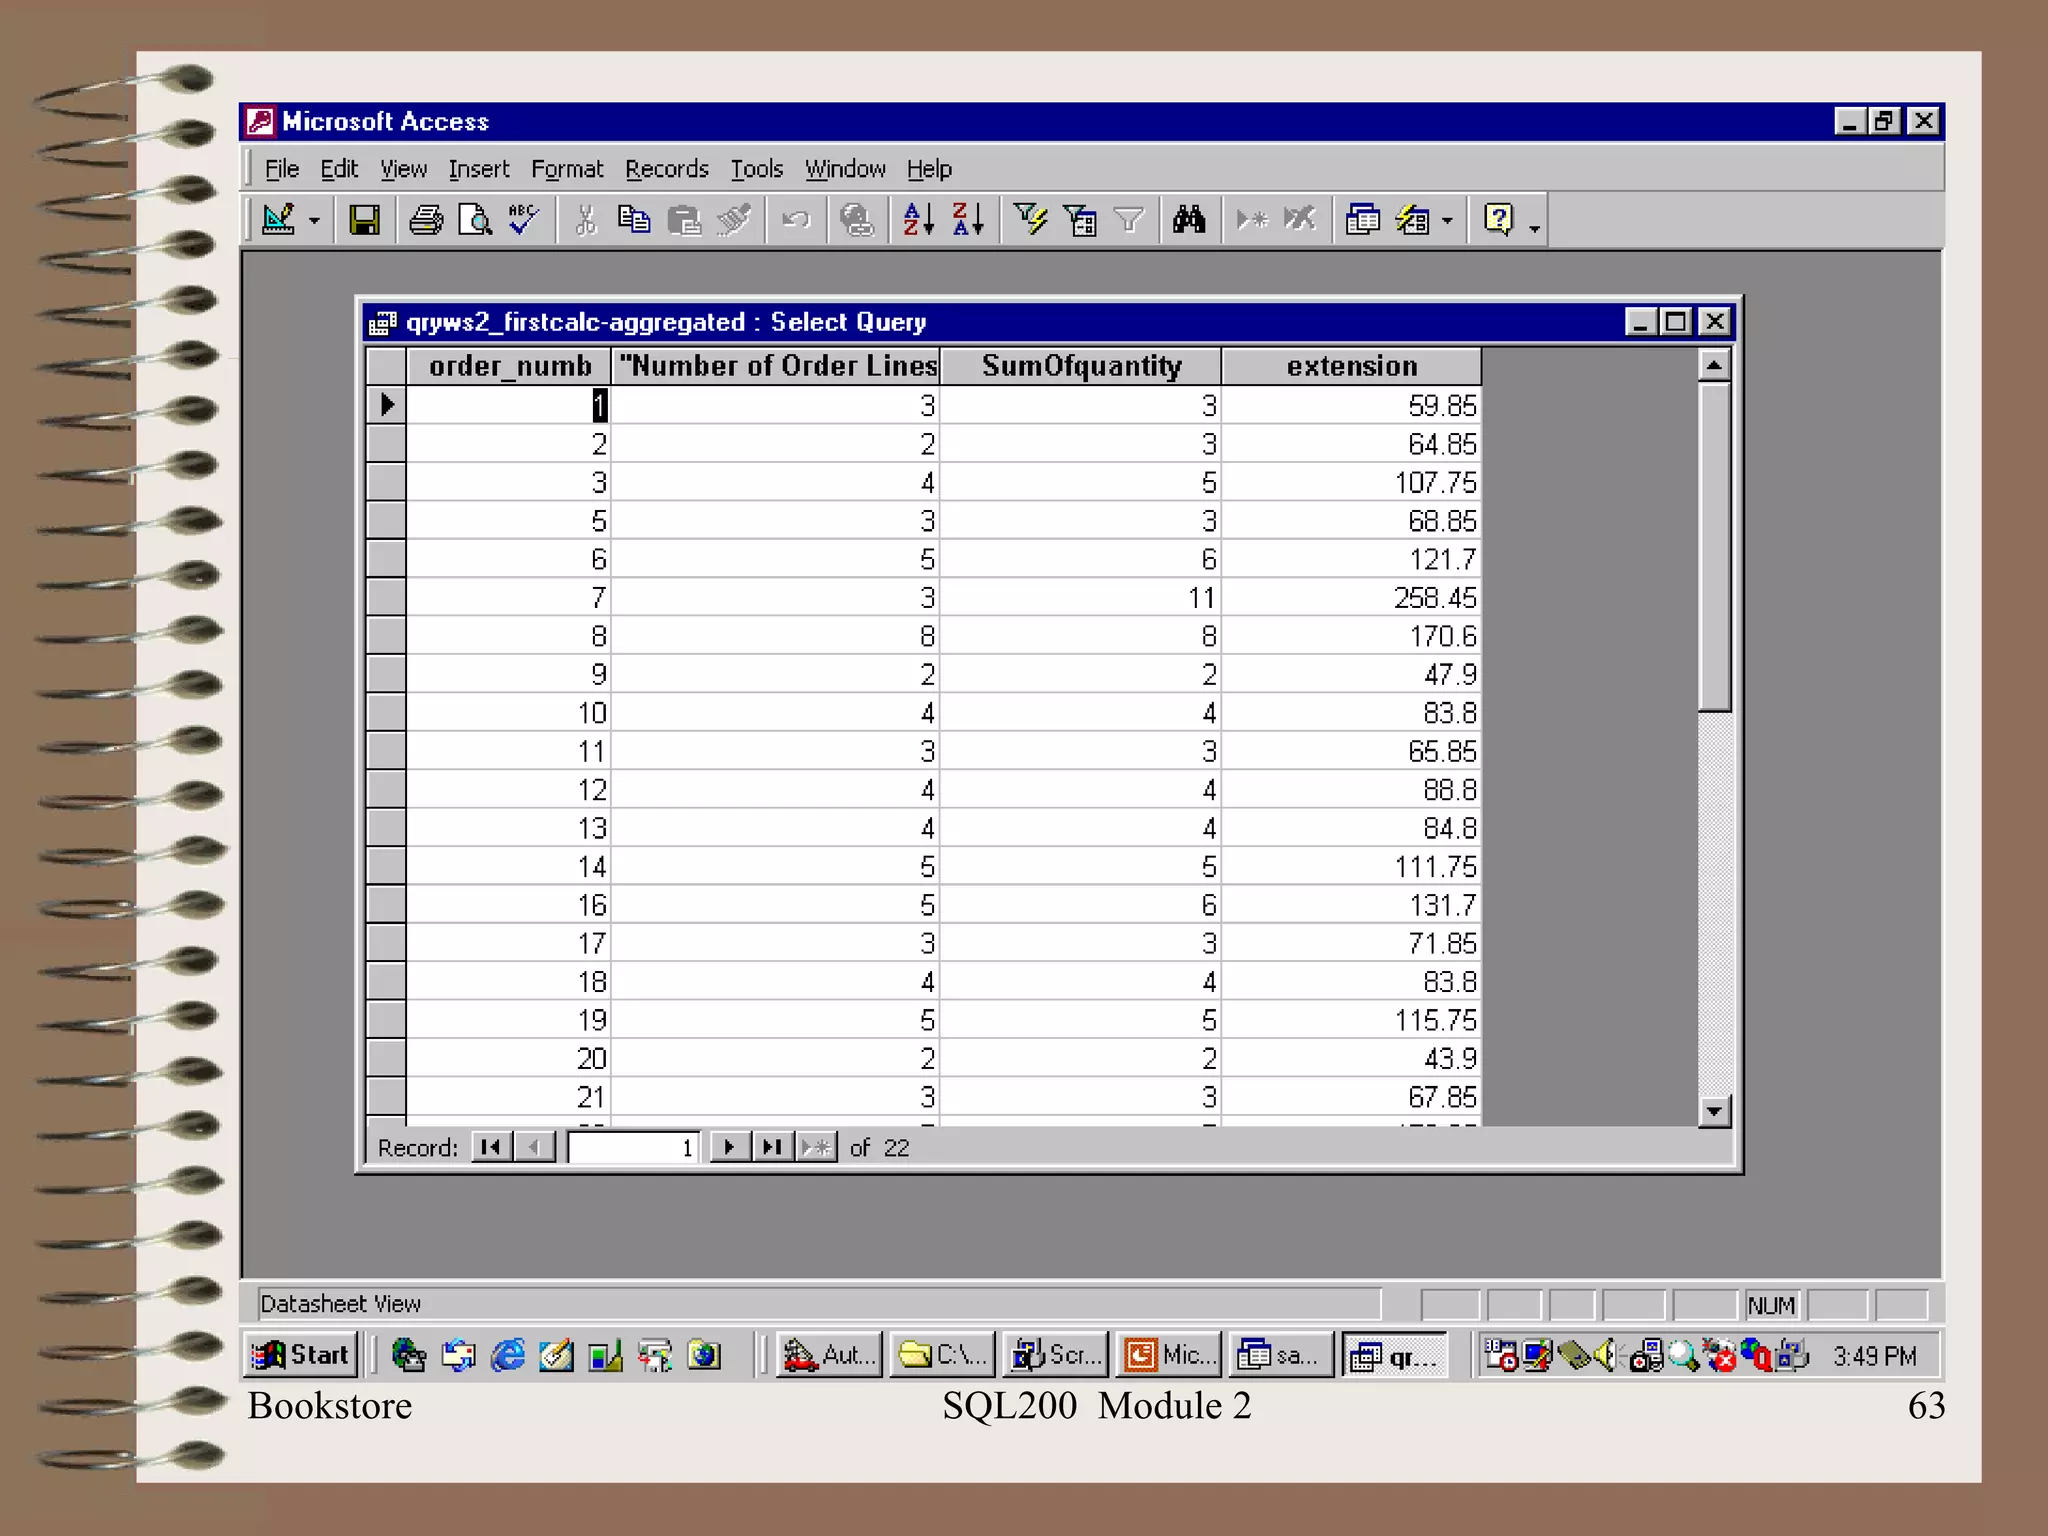Open the toolbar options arrow beside Help

1535,228
